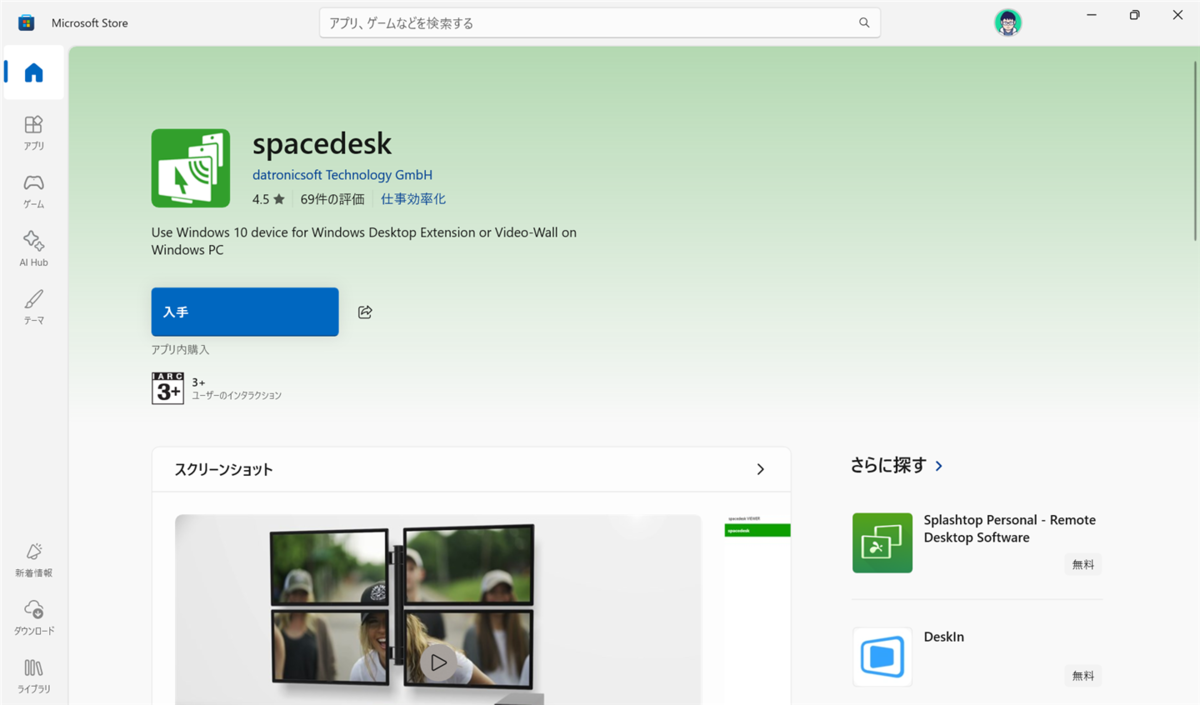This screenshot has width=1200, height=705.
Task: Click the DeskIn title text
Action: pos(944,637)
